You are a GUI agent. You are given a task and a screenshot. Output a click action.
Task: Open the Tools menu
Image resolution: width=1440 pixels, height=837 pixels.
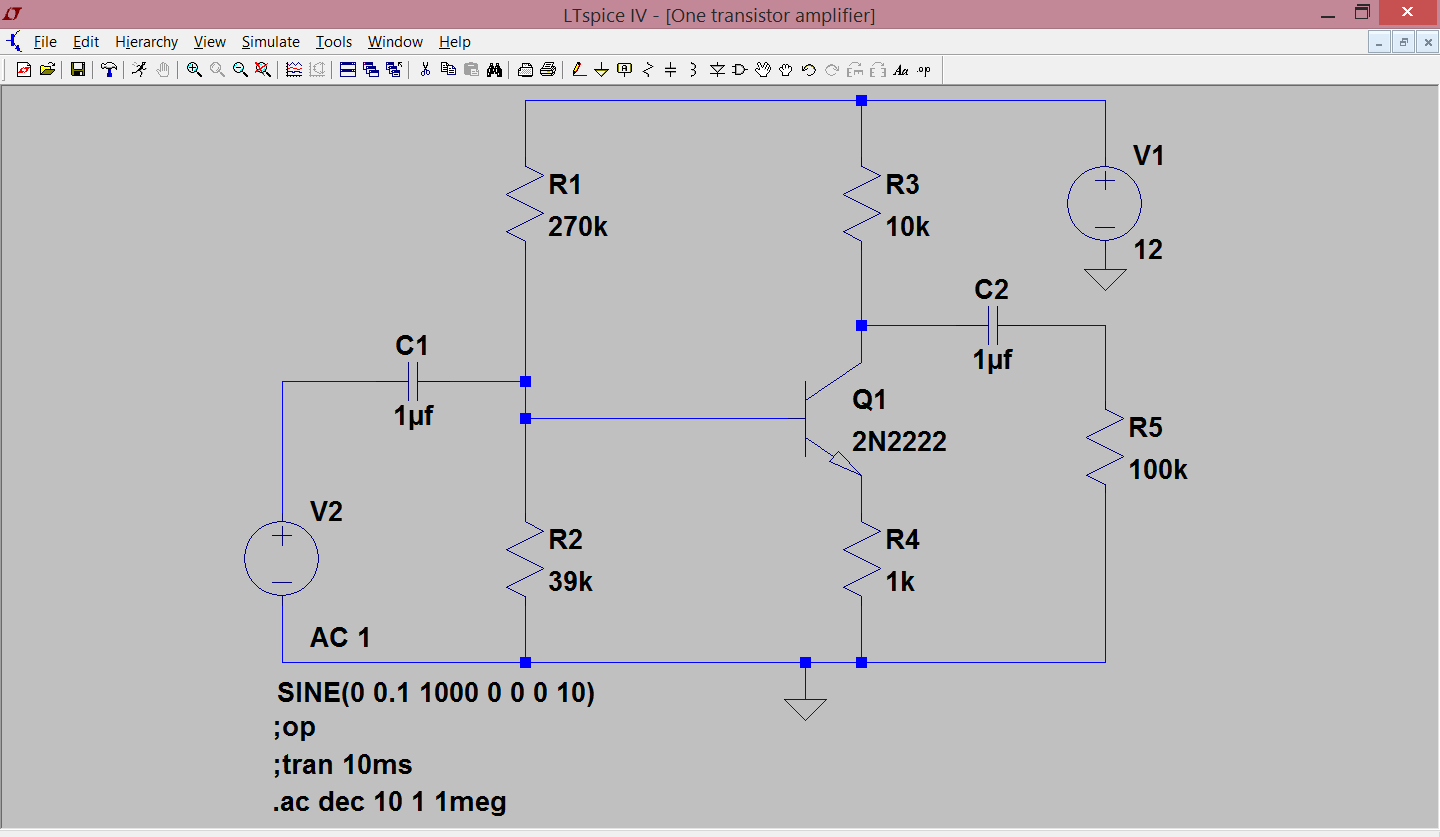coord(334,42)
